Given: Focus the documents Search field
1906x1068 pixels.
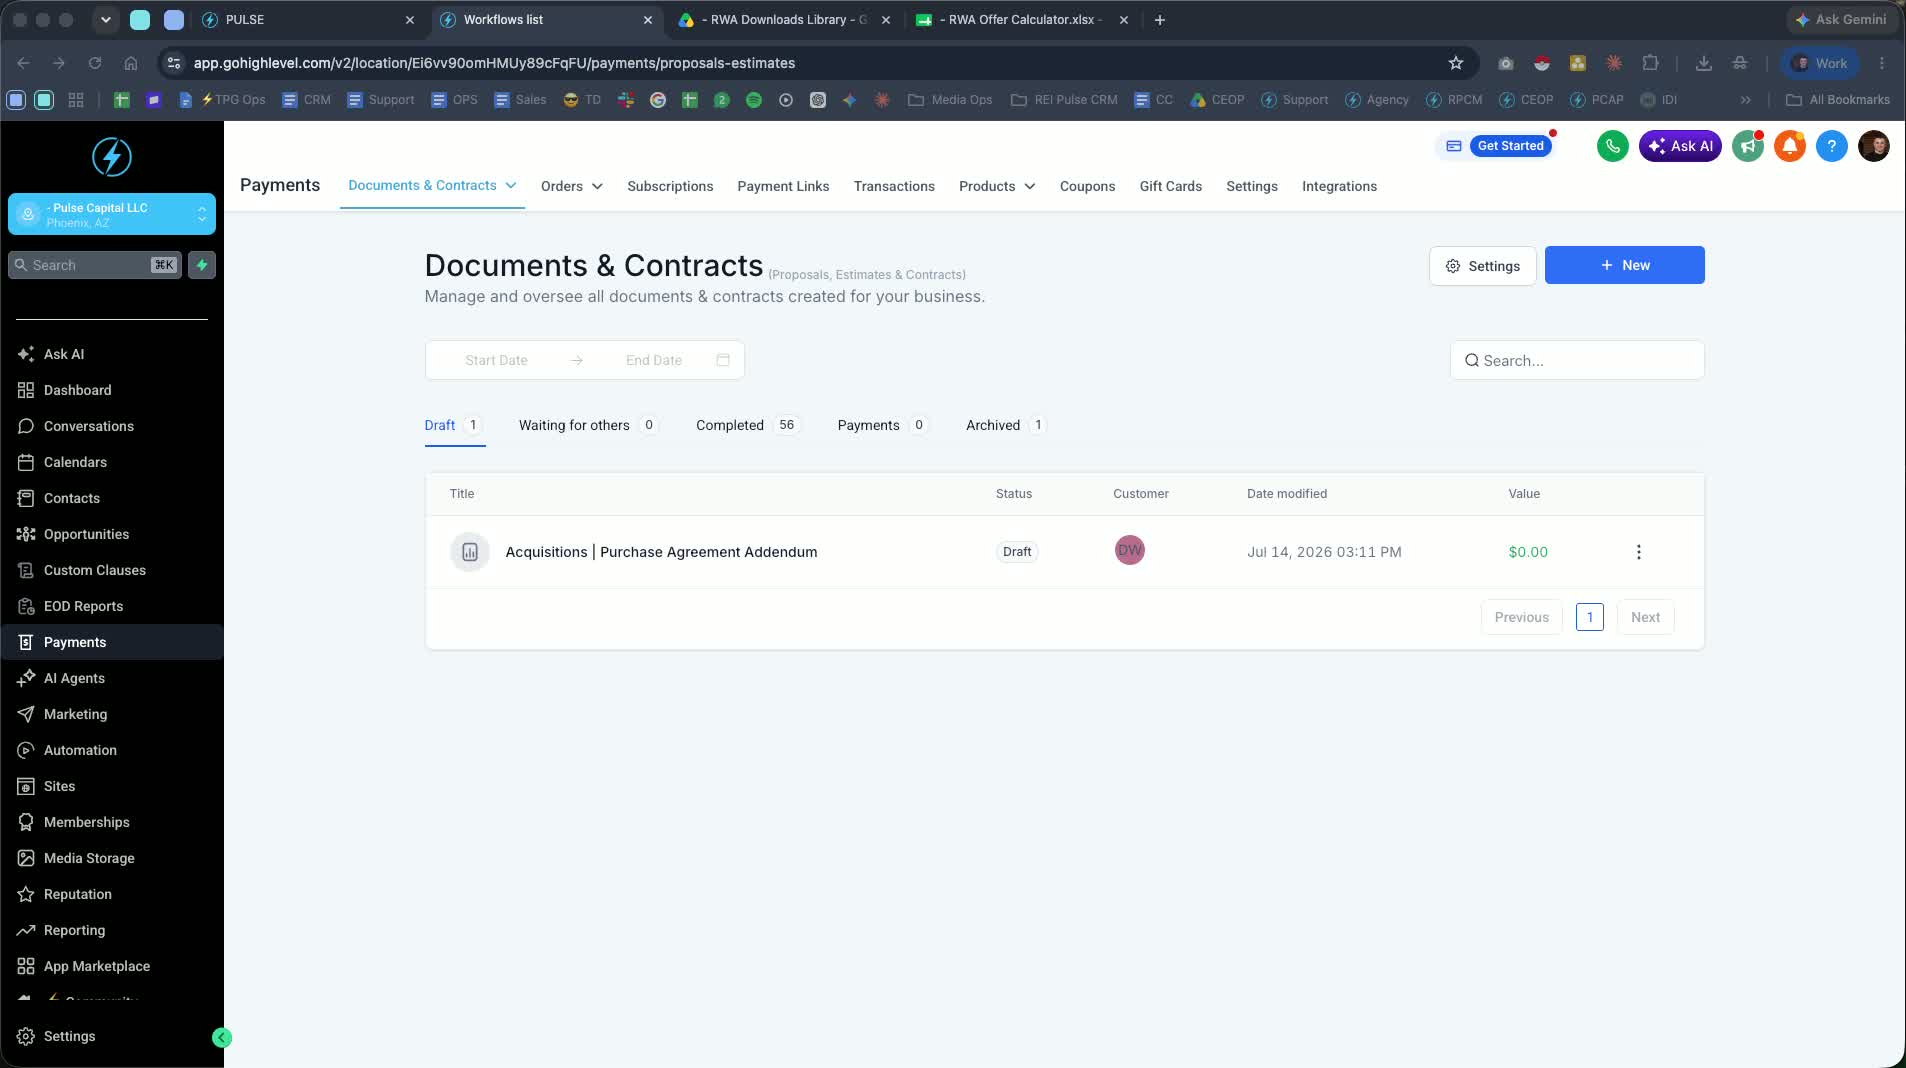Looking at the screenshot, I should 1577,360.
